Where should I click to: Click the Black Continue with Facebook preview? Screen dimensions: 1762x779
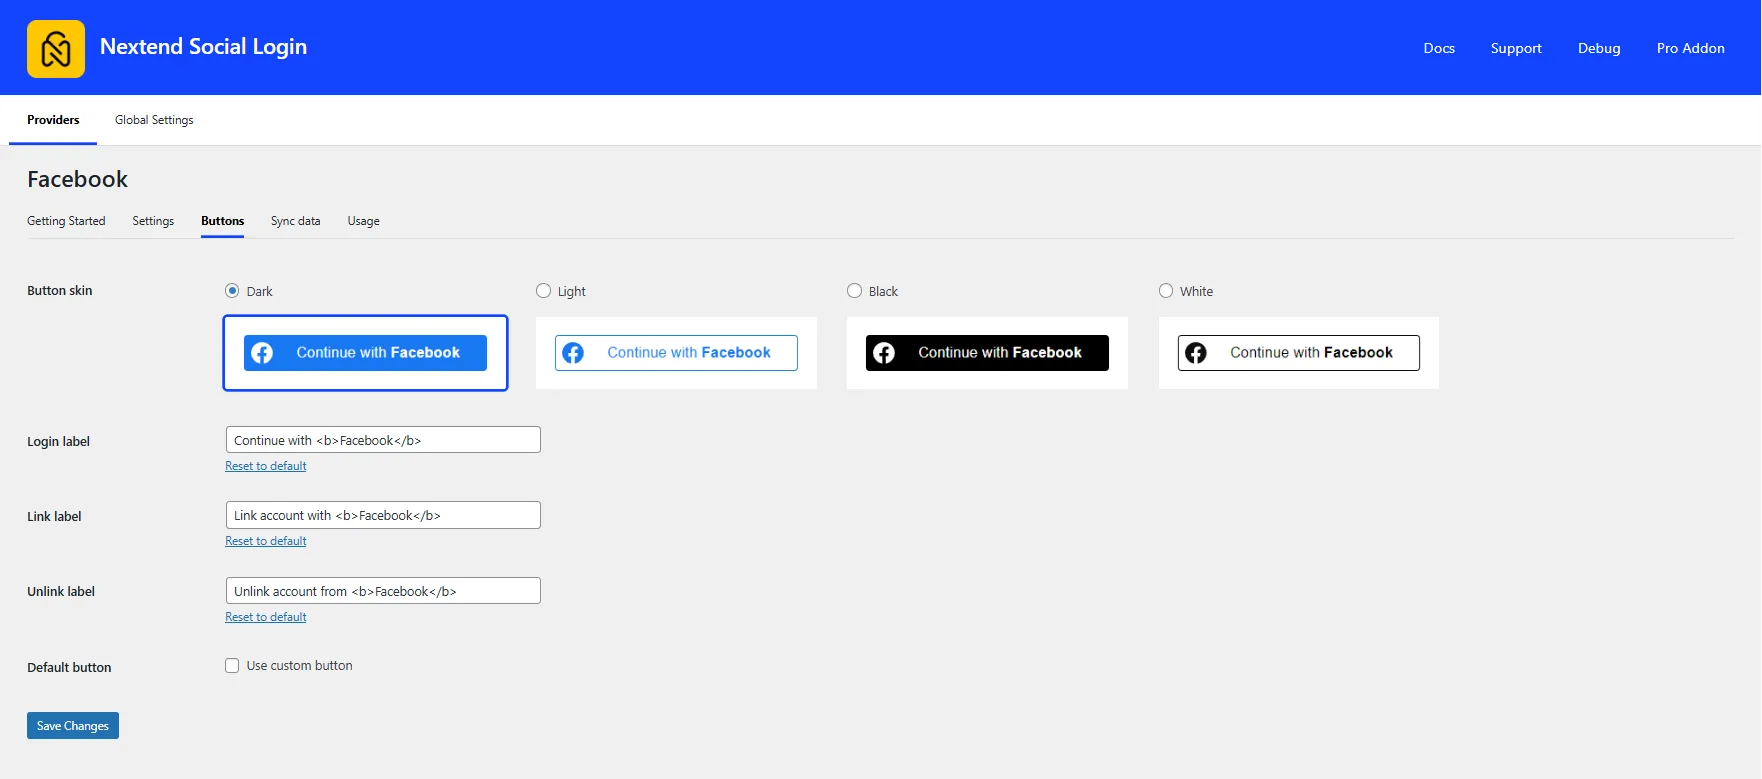click(x=987, y=353)
